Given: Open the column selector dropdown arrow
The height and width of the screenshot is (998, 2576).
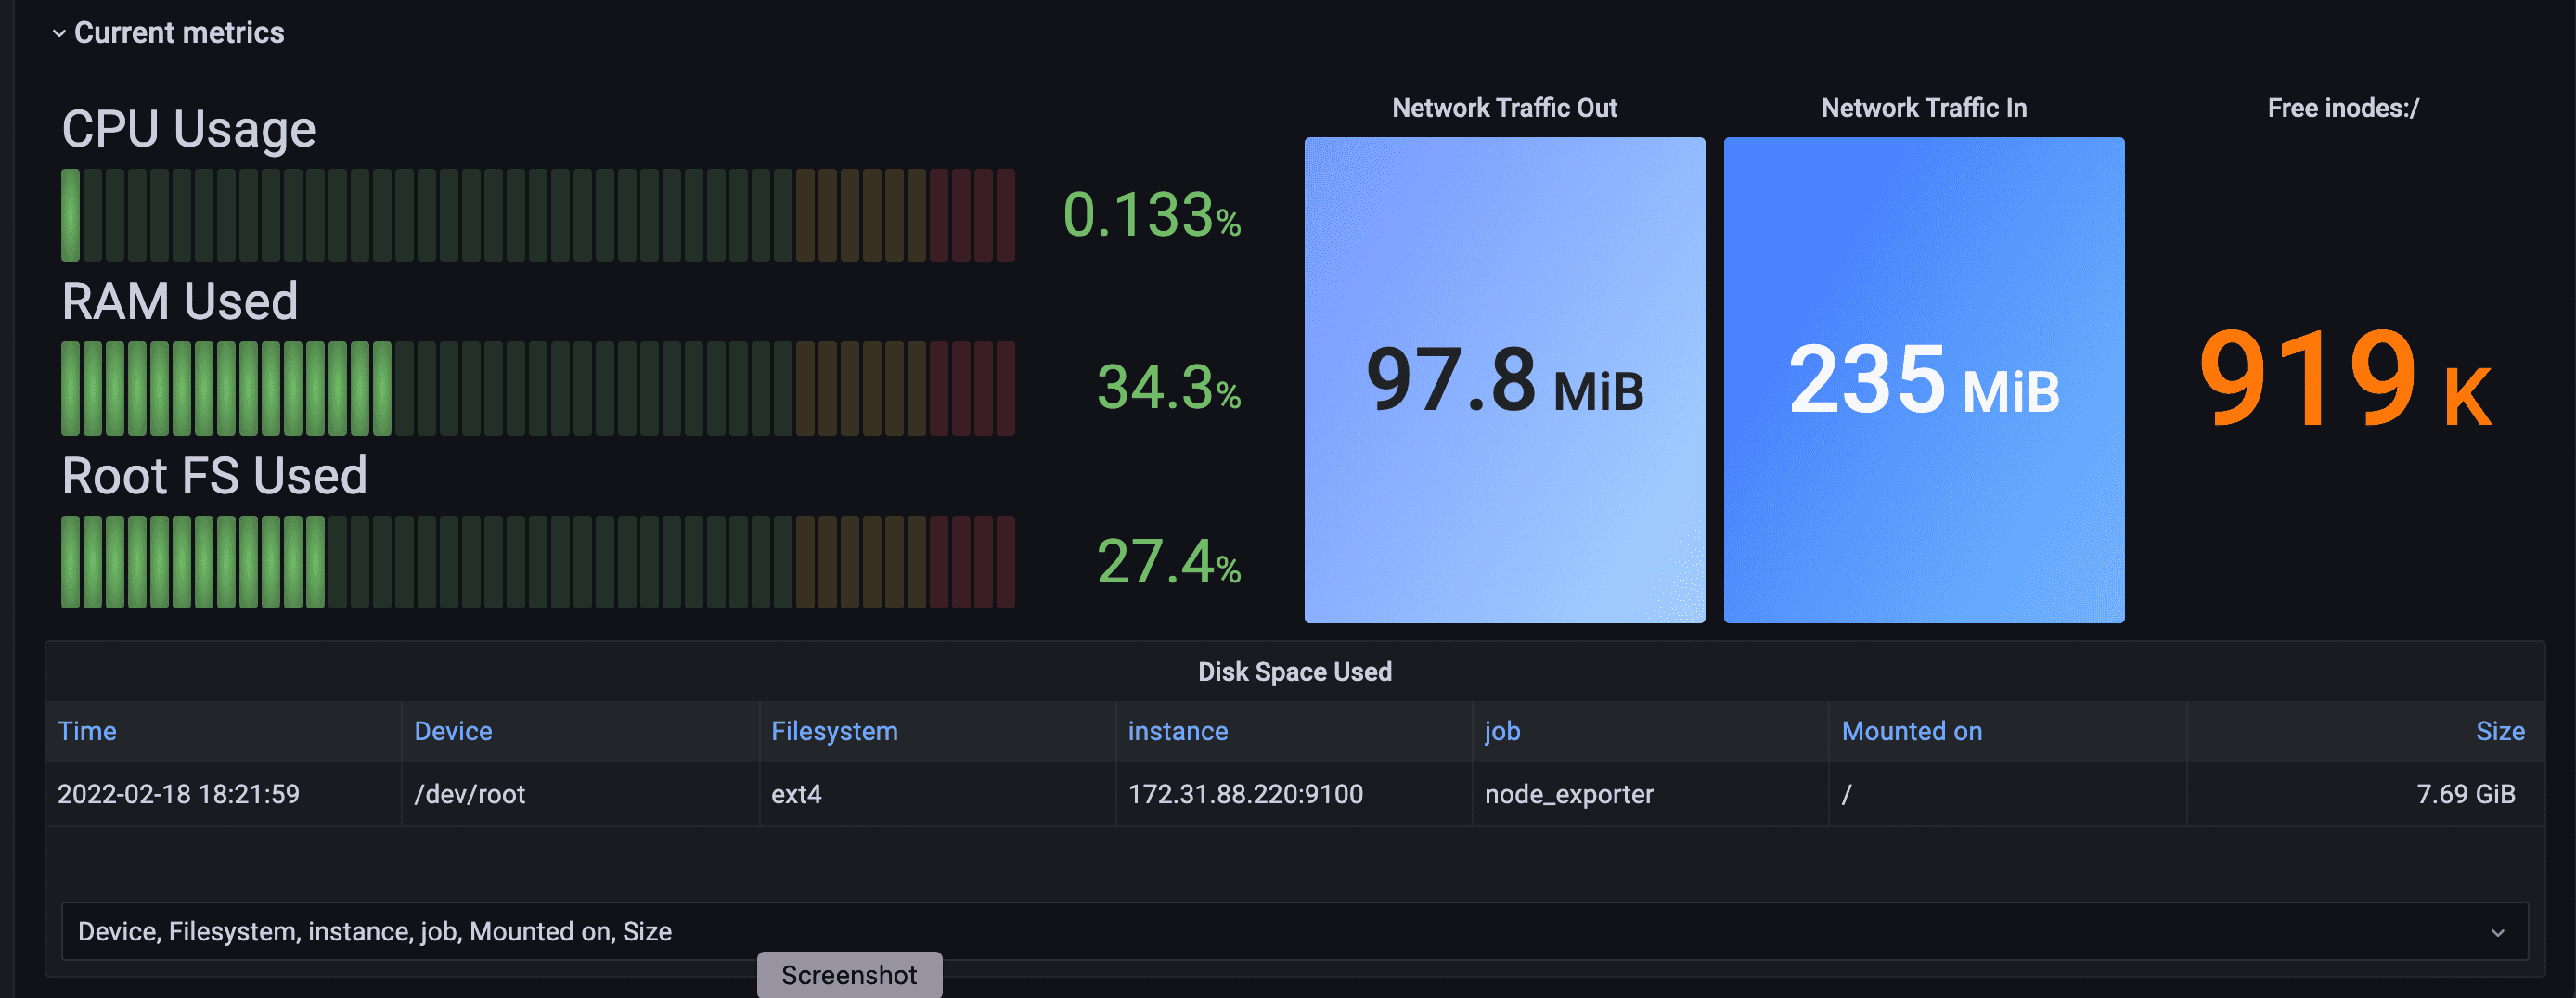Looking at the screenshot, I should click(2497, 932).
